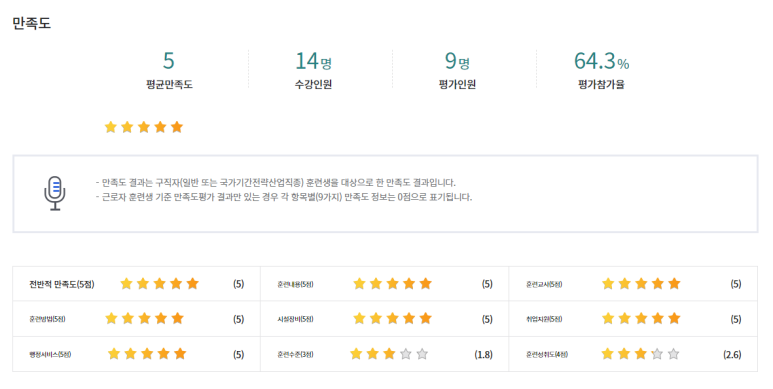The width and height of the screenshot is (773, 389).
Task: Click the 만족도 section heading
Action: coord(32,23)
